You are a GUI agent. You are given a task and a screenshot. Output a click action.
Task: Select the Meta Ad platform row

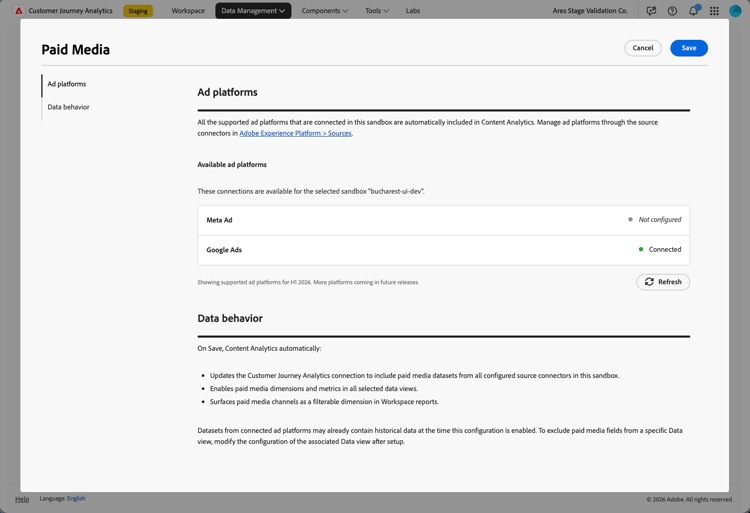[x=443, y=220]
